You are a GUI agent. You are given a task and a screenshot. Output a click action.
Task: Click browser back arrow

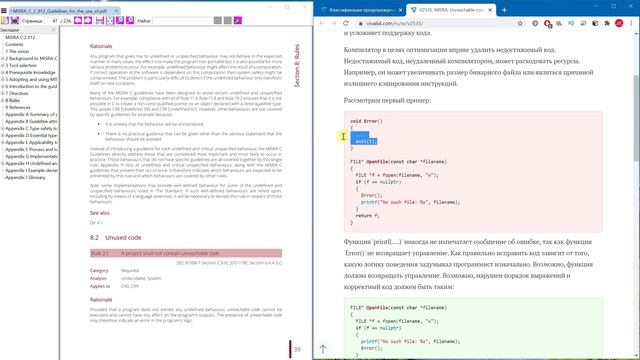click(322, 23)
